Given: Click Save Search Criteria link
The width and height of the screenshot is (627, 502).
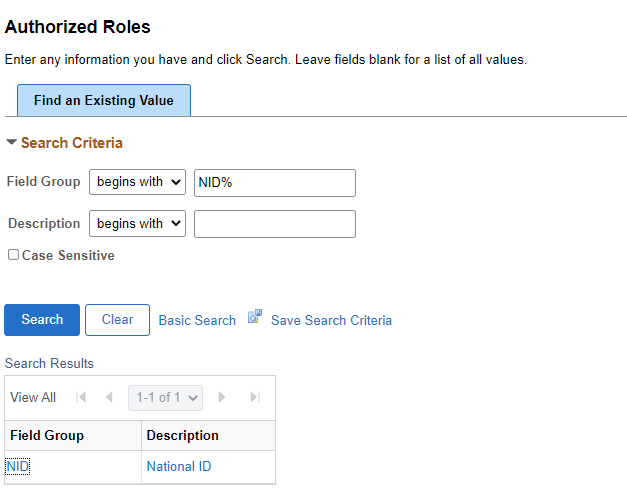Looking at the screenshot, I should pyautogui.click(x=331, y=320).
